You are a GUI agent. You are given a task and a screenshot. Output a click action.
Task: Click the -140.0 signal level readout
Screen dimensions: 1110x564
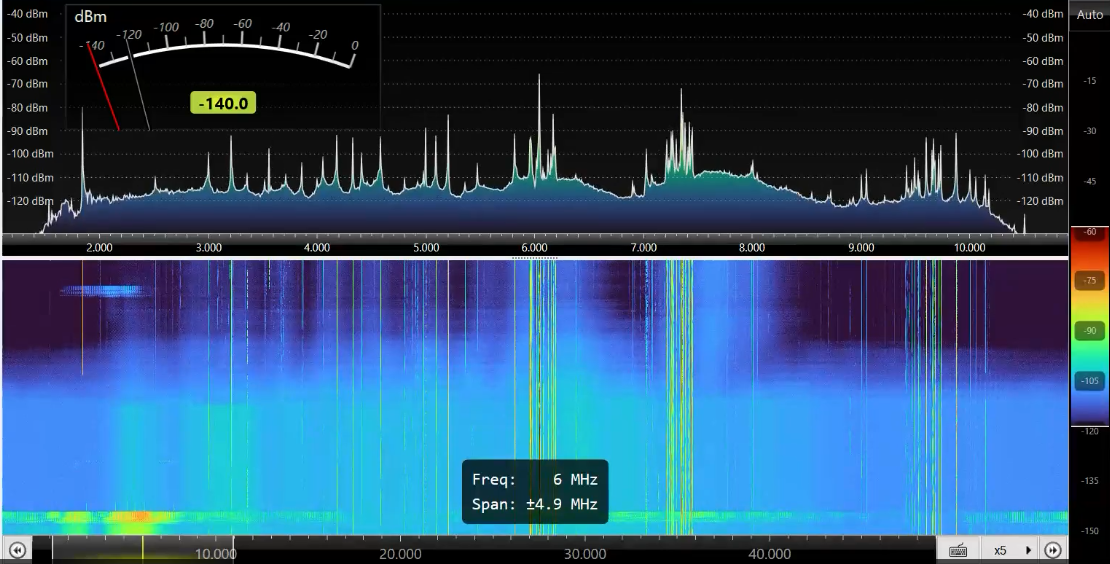pos(223,103)
